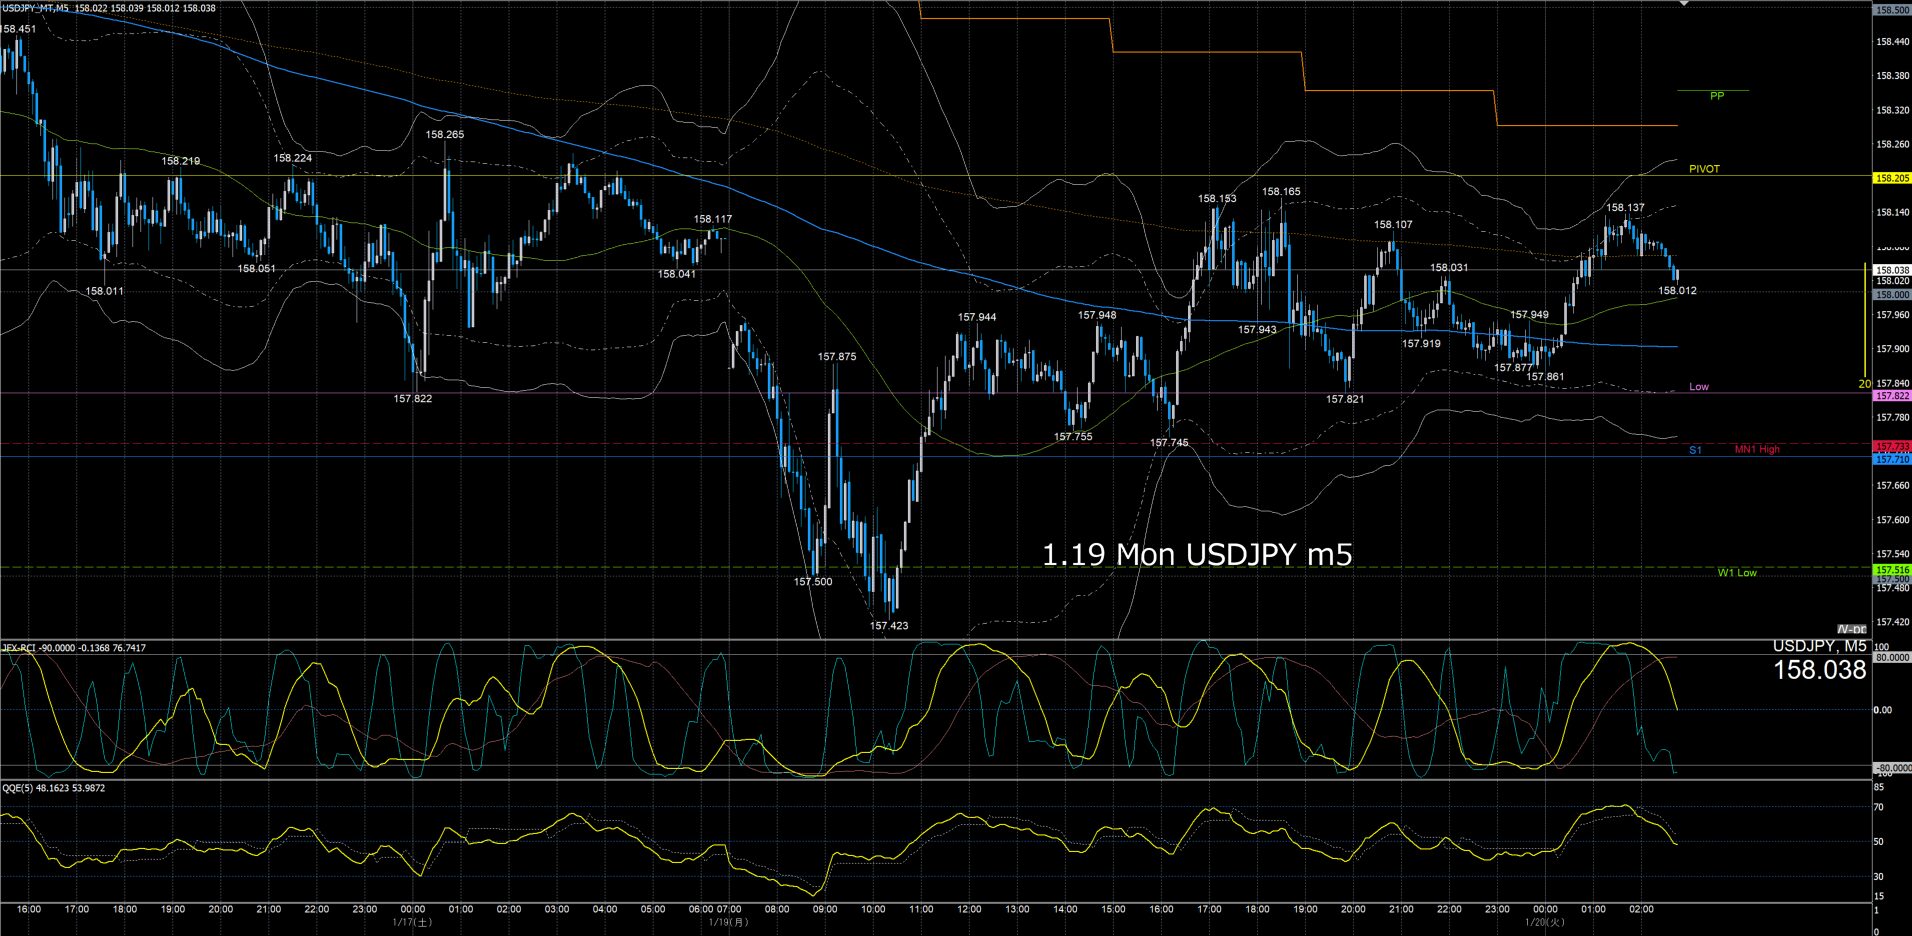Image resolution: width=1912 pixels, height=936 pixels.
Task: Click the 157.423 swing low label
Action: click(888, 626)
